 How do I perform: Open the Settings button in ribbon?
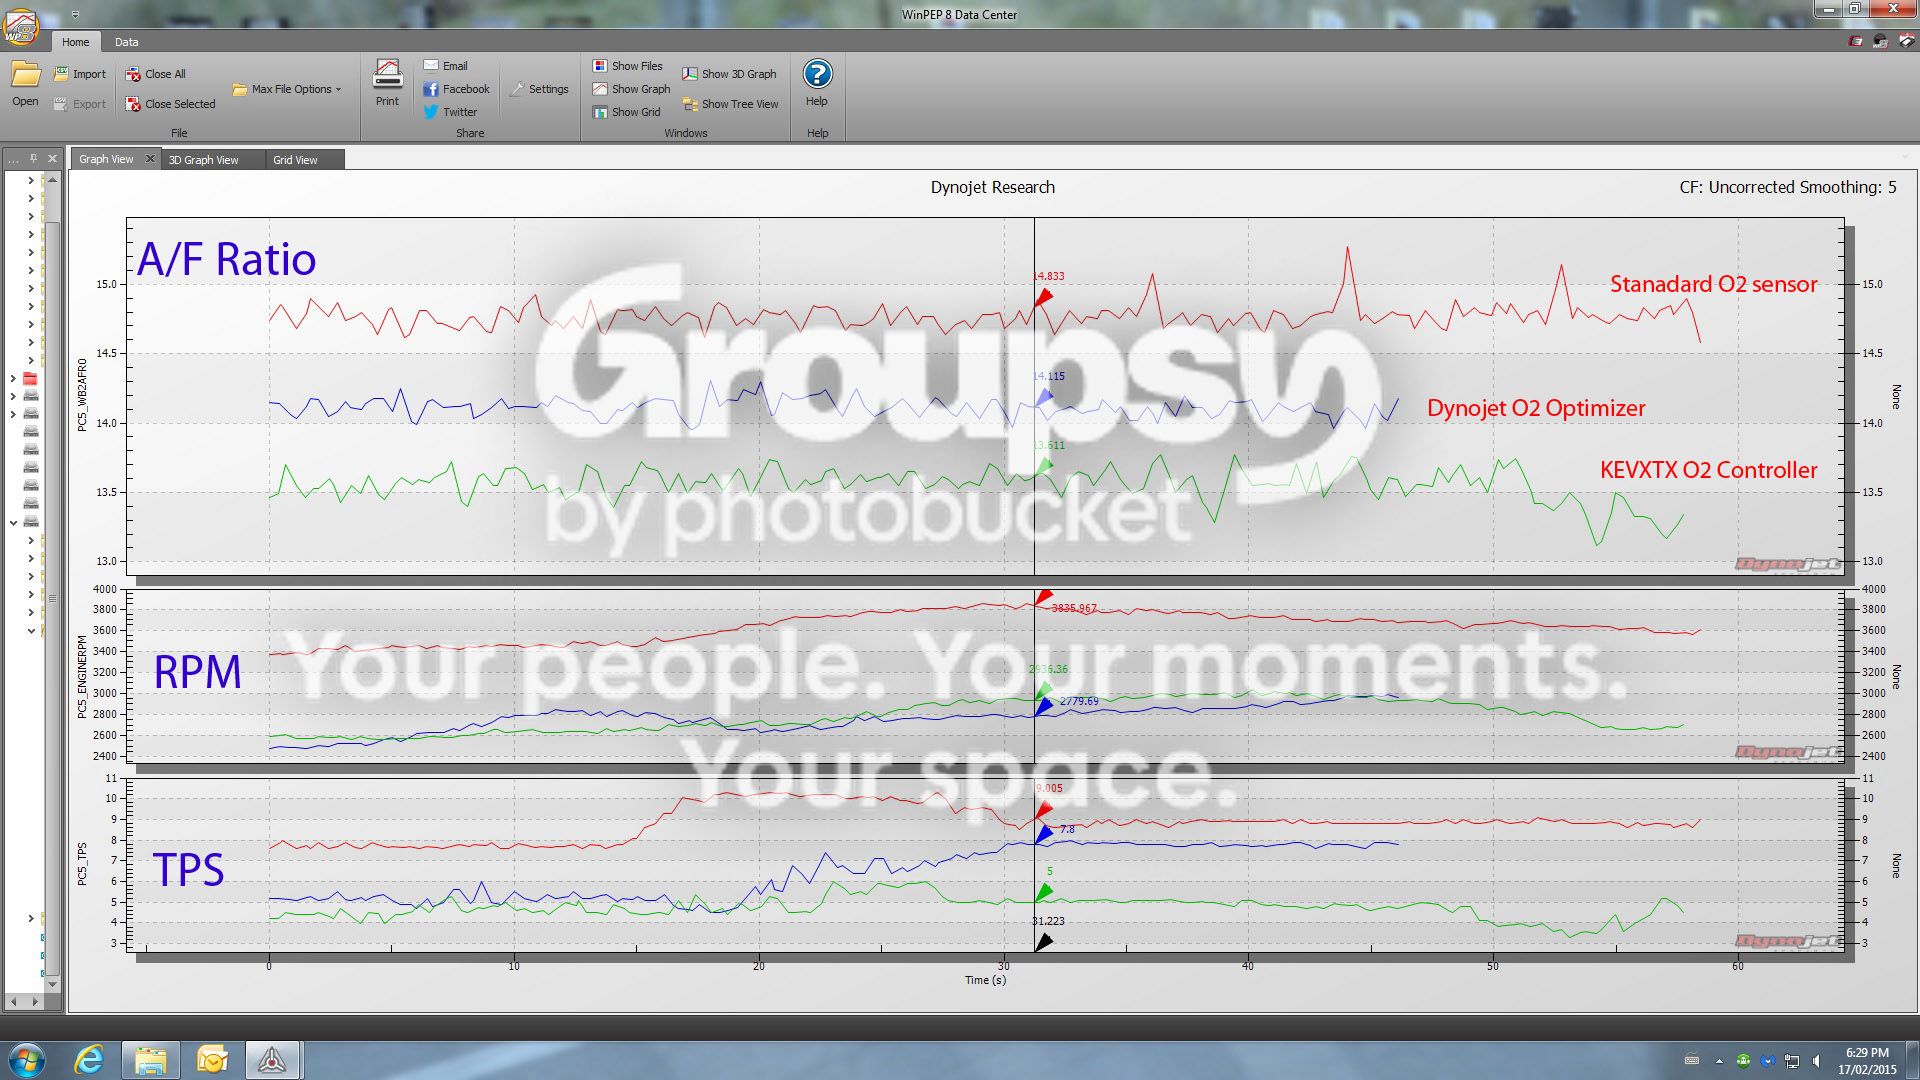point(539,89)
